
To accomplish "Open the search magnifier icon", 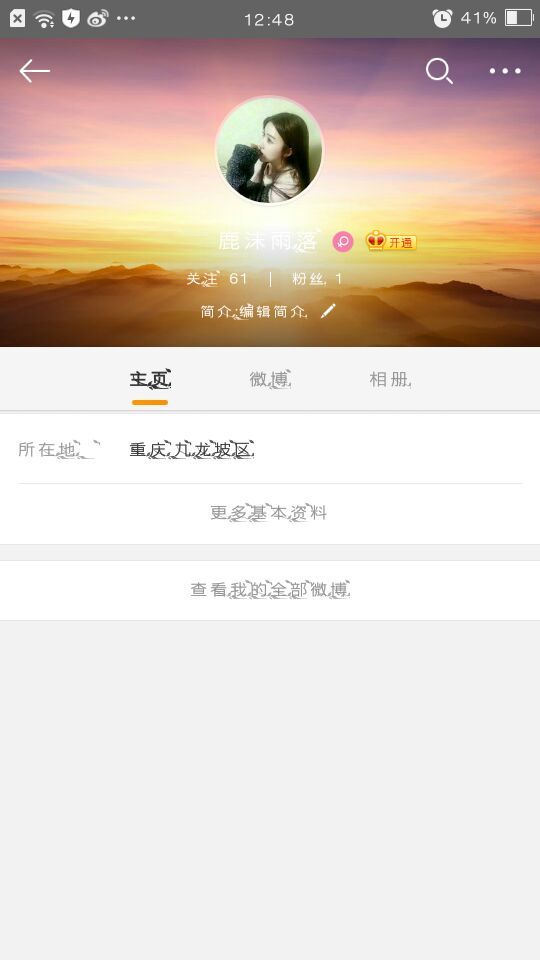I will click(x=439, y=71).
